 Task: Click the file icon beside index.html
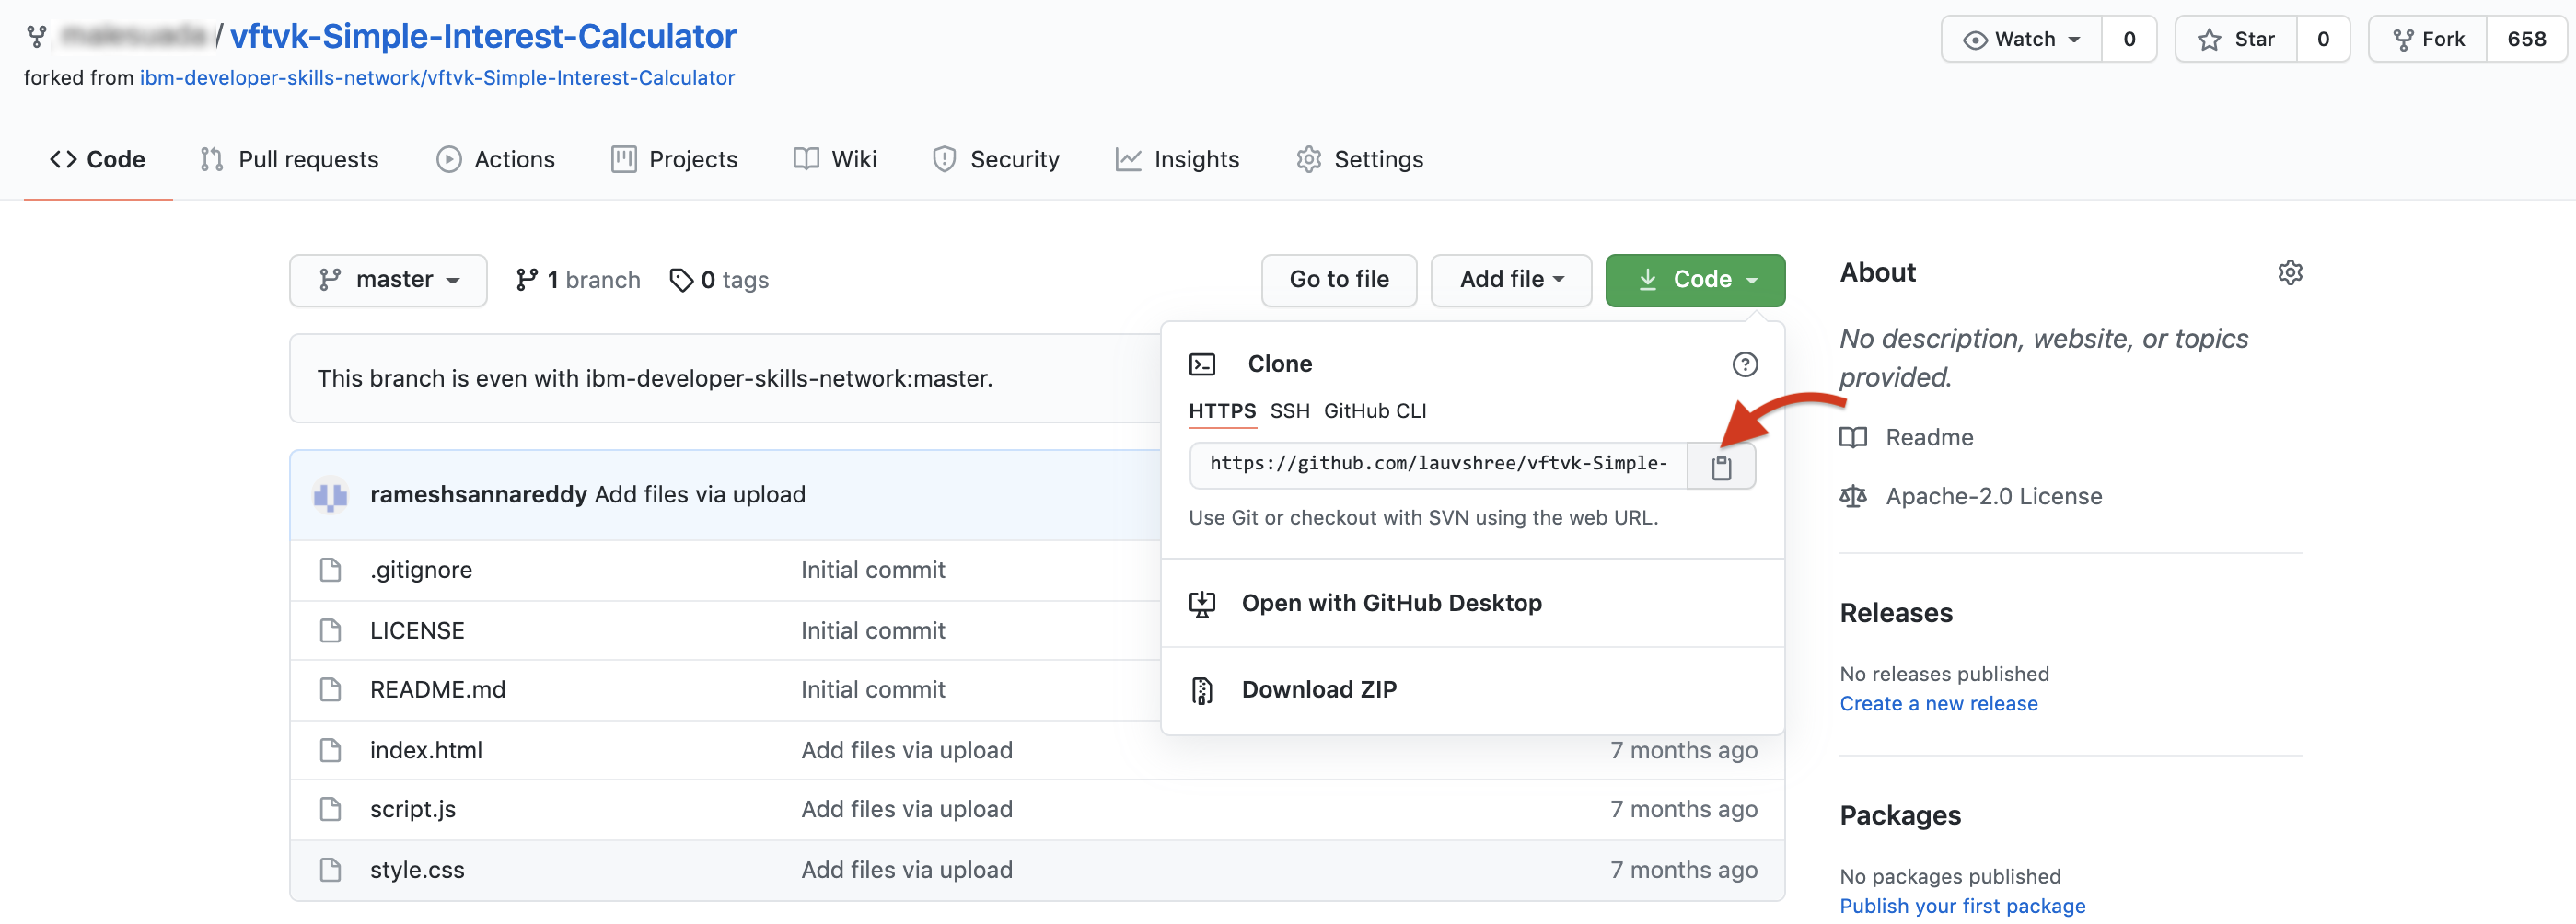[x=330, y=750]
